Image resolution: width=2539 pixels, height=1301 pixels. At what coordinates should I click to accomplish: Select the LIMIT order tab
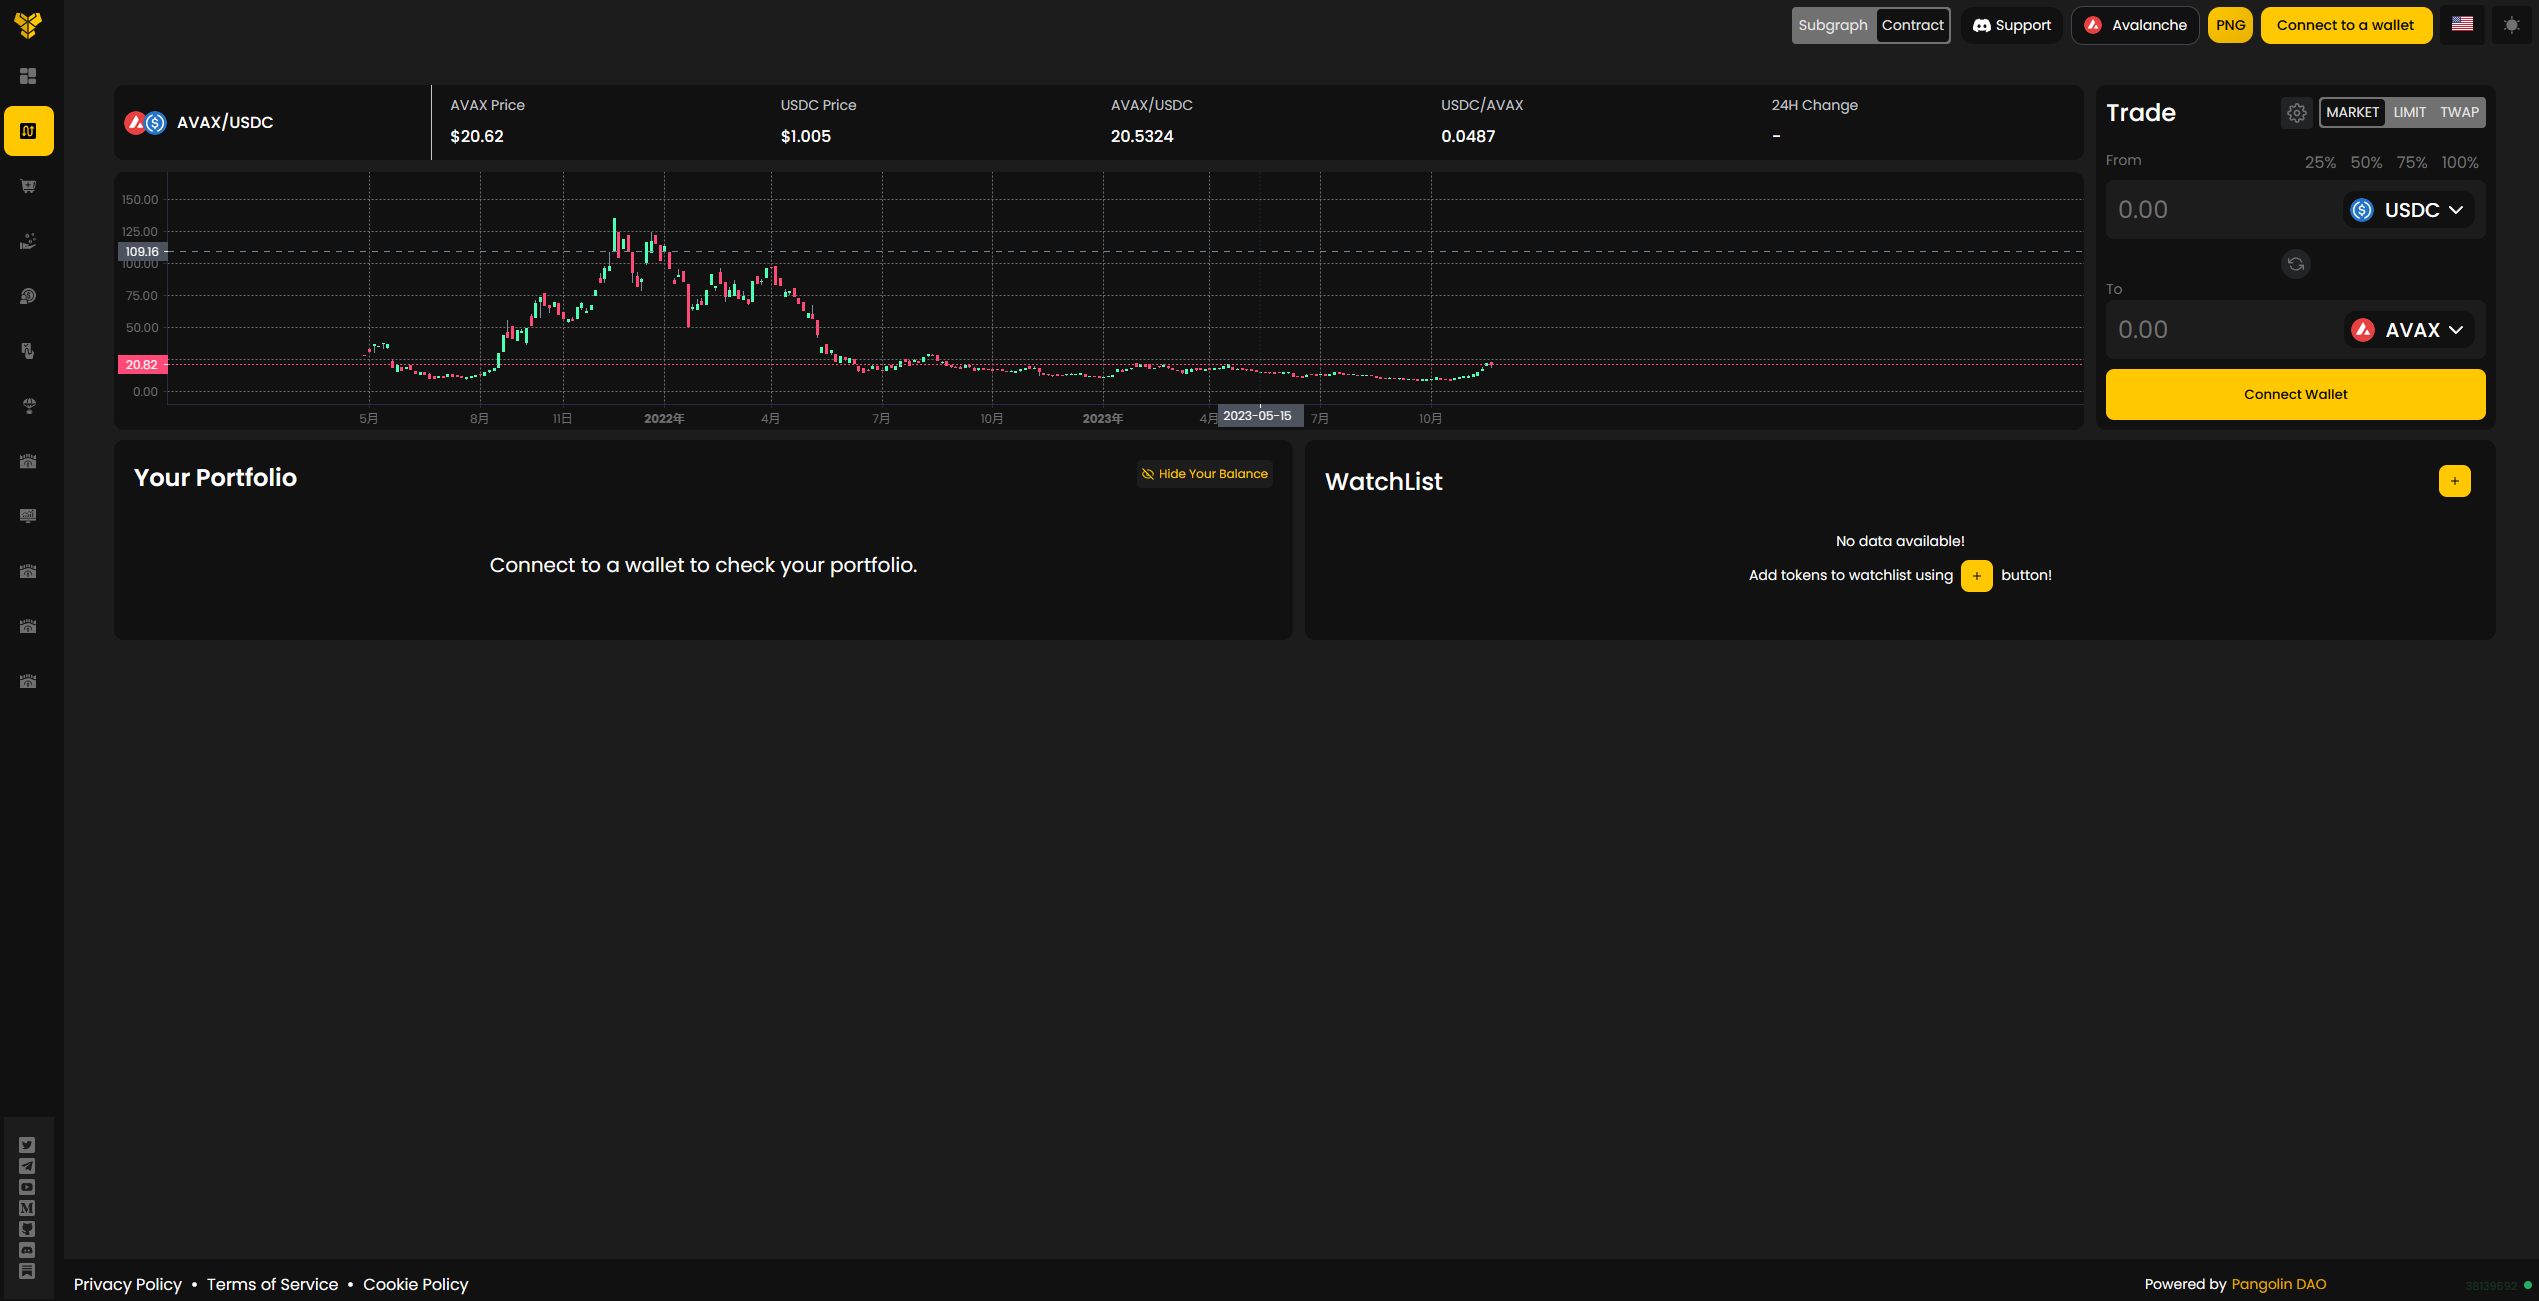point(2409,112)
